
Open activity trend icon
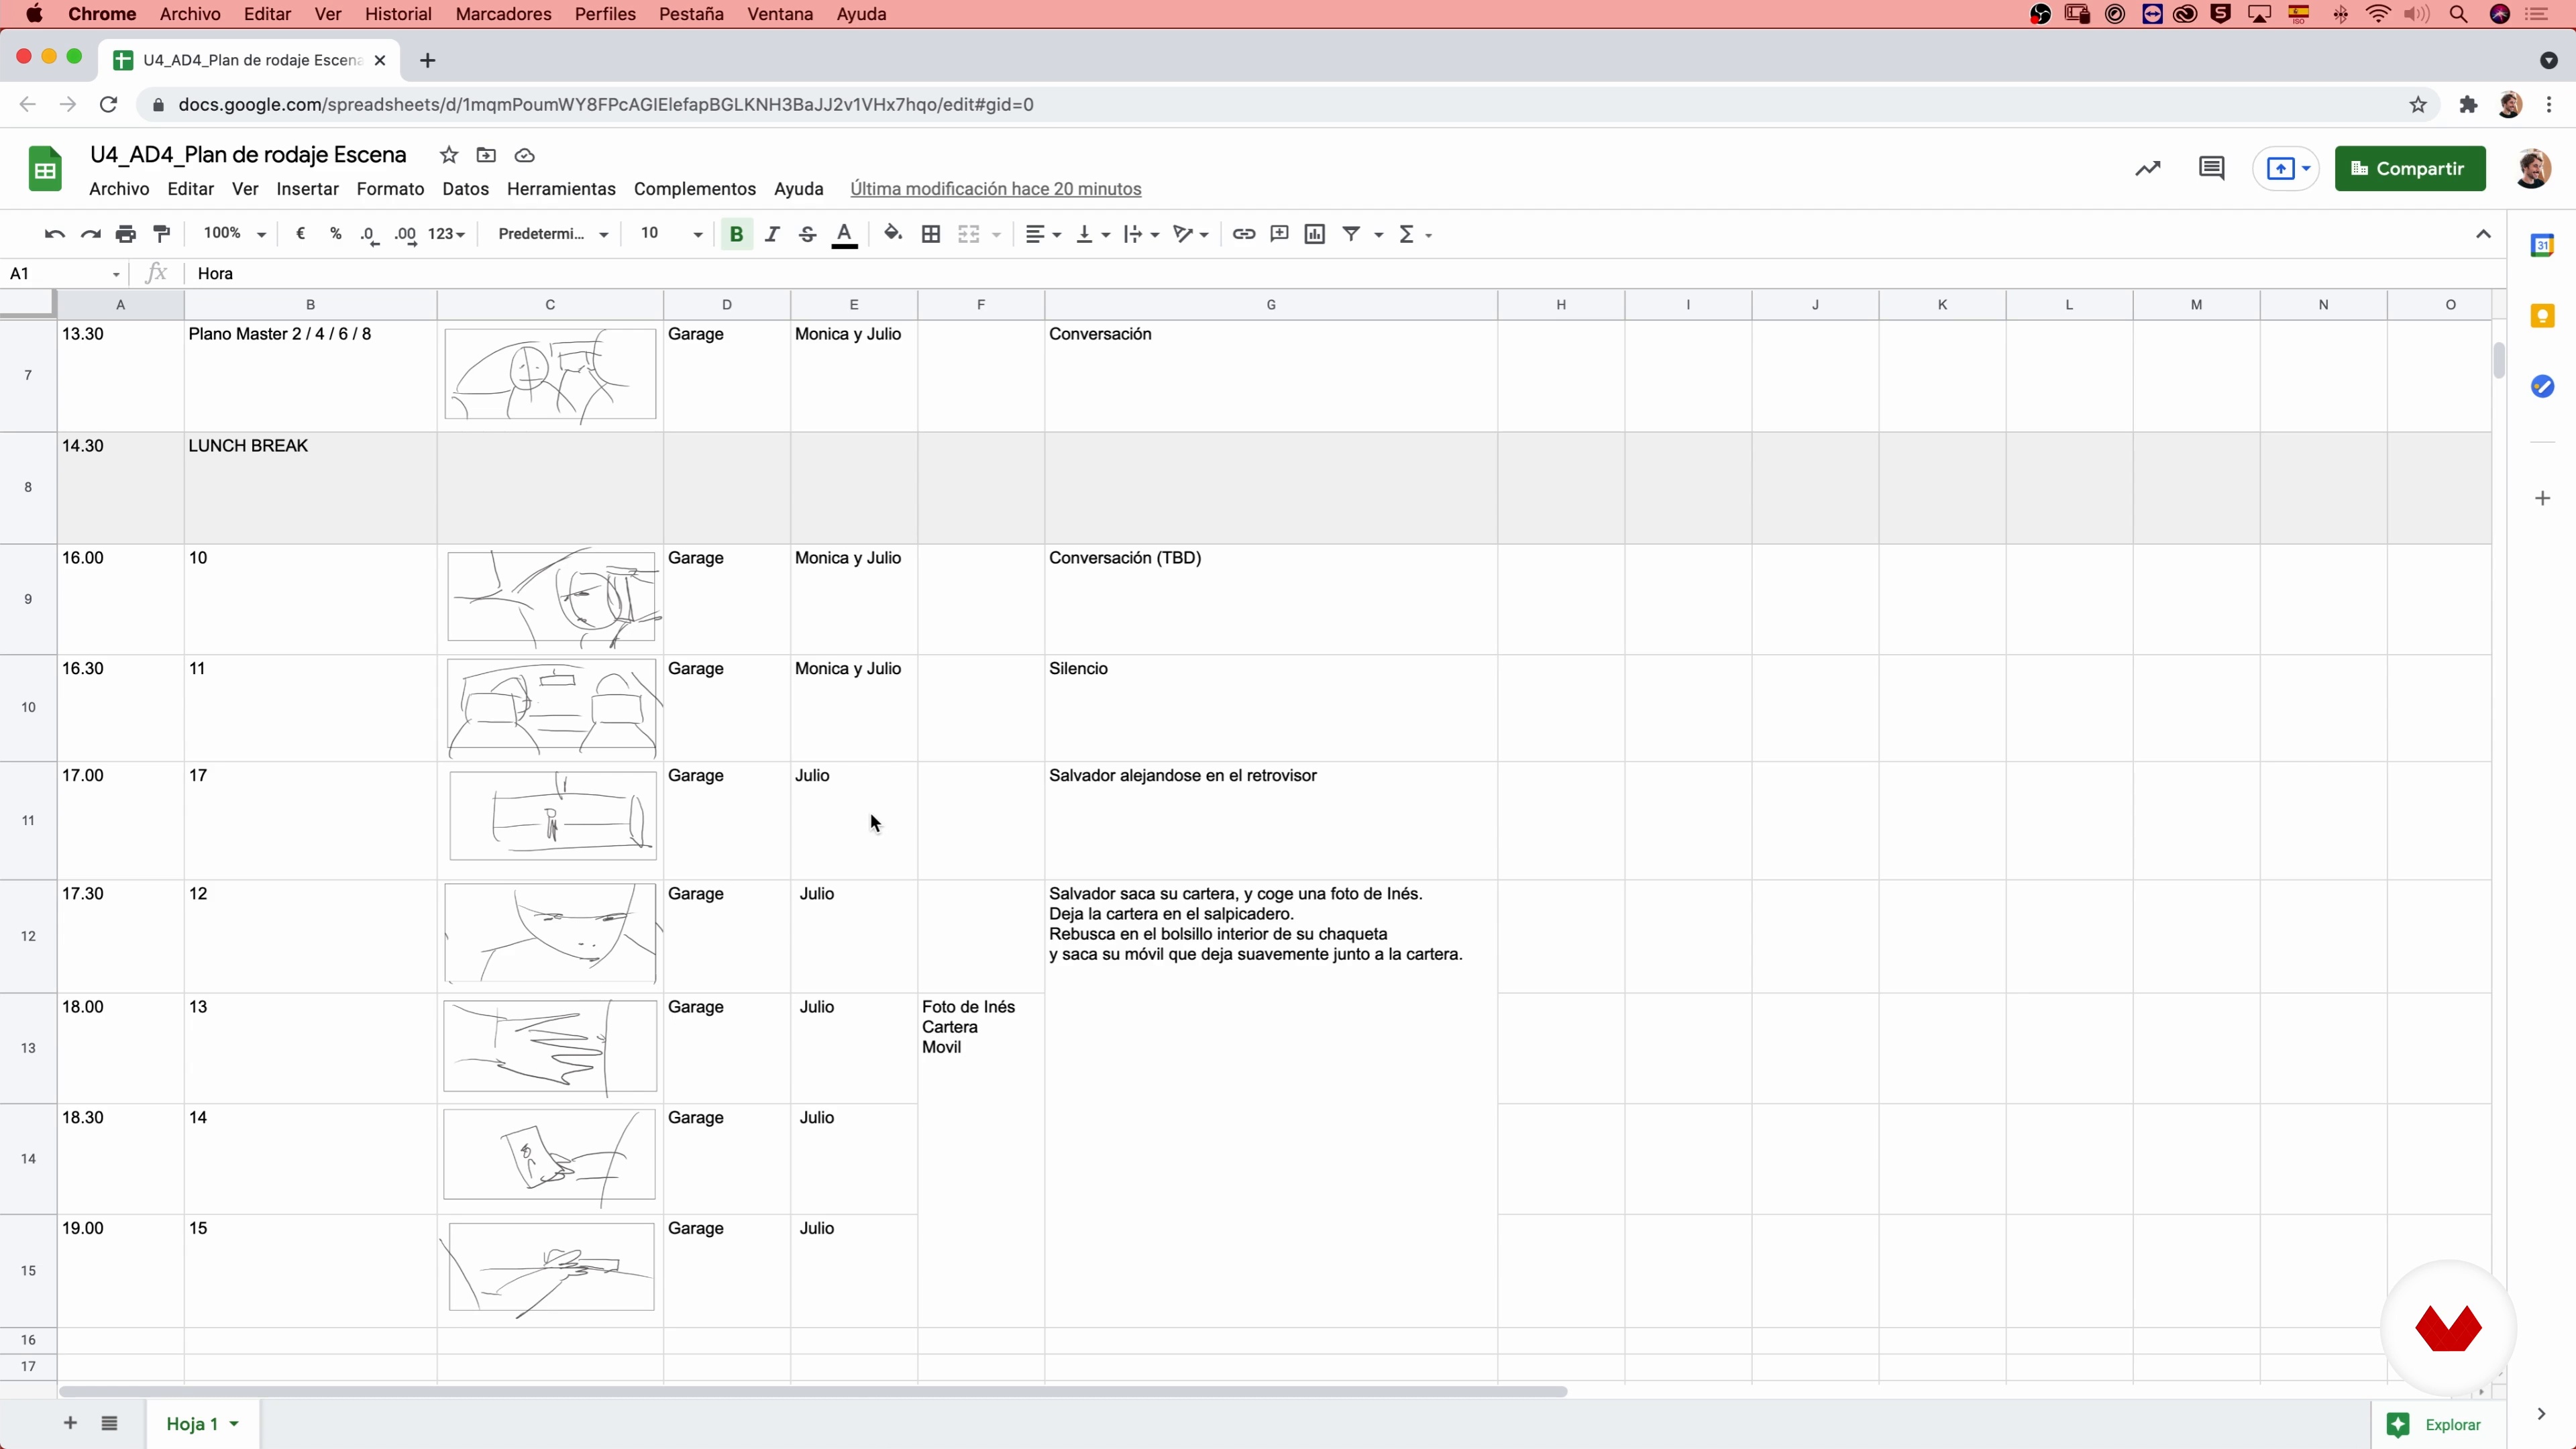click(x=2147, y=168)
